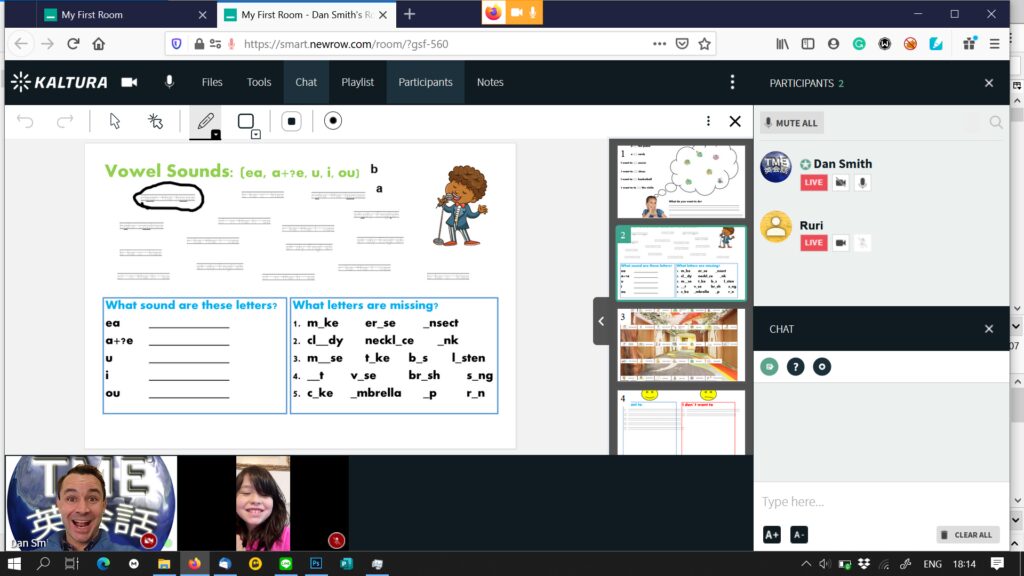Open the stroke color circle picker
The width and height of the screenshot is (1024, 576).
click(333, 121)
